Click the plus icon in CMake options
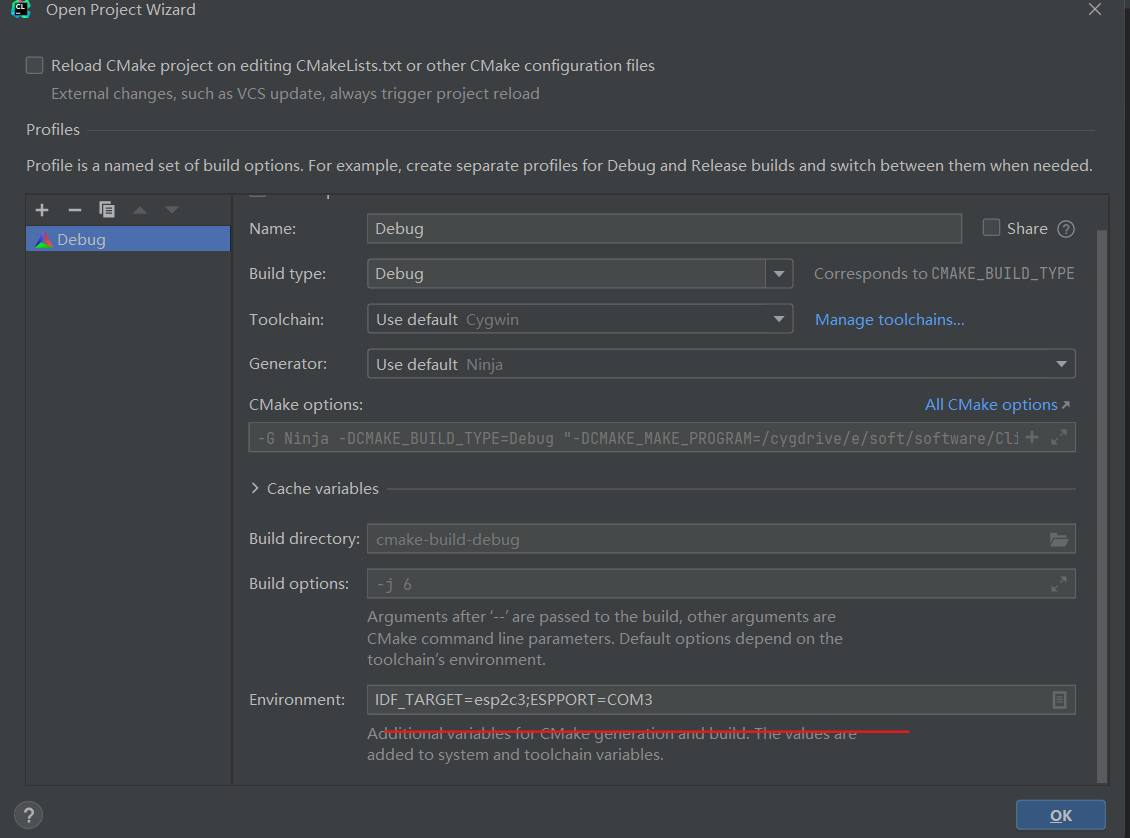Viewport: 1130px width, 838px height. [x=1033, y=438]
